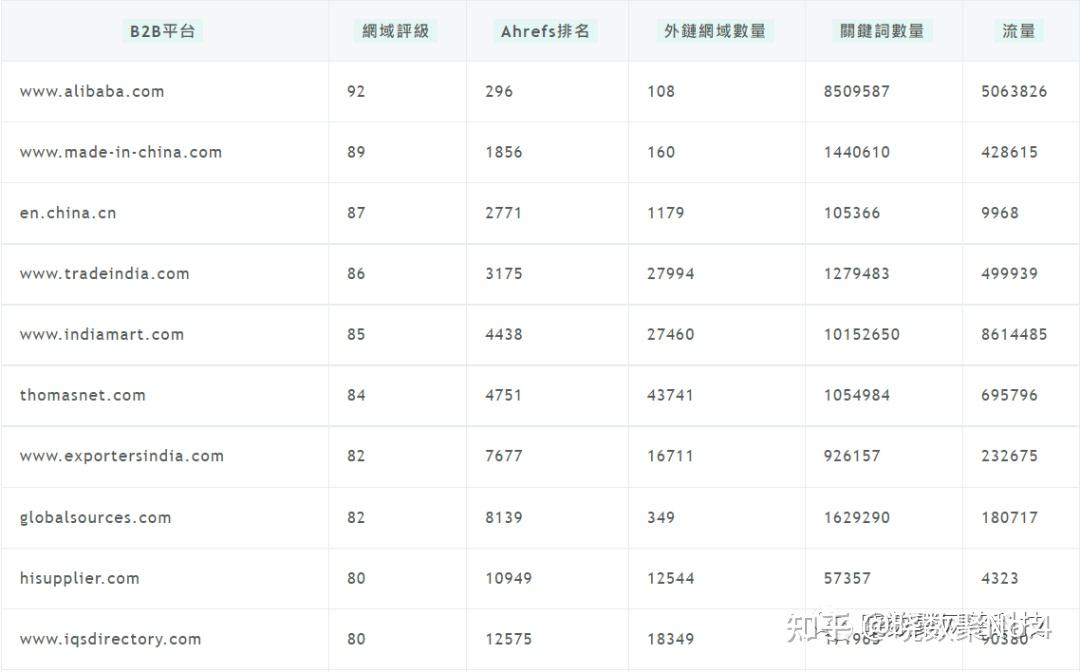This screenshot has height=672, width=1080.
Task: Click Ahrefs rank value 10949
Action: point(508,578)
